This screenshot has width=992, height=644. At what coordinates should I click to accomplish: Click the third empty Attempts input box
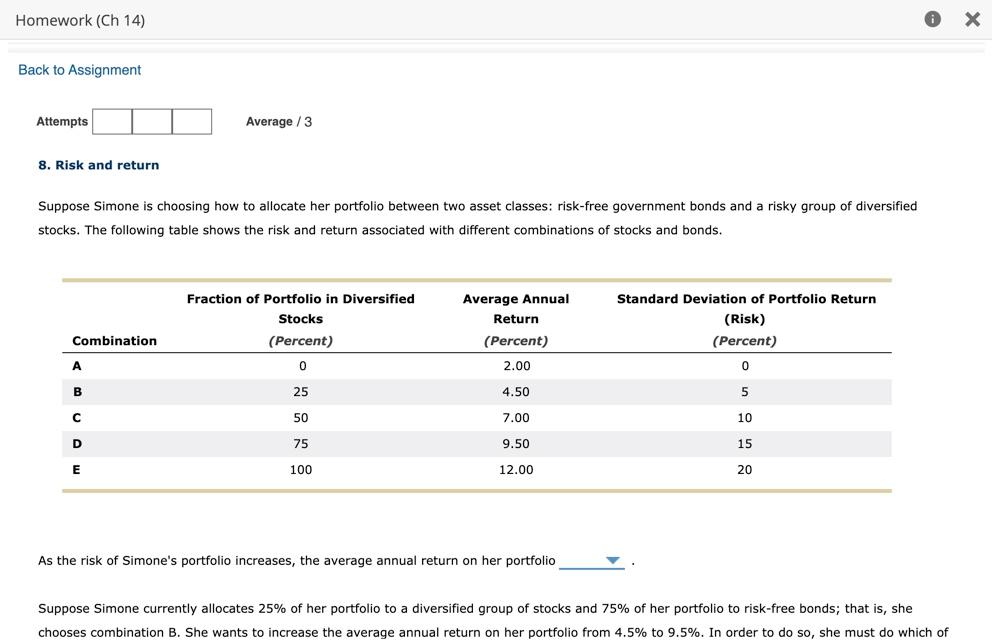point(192,121)
